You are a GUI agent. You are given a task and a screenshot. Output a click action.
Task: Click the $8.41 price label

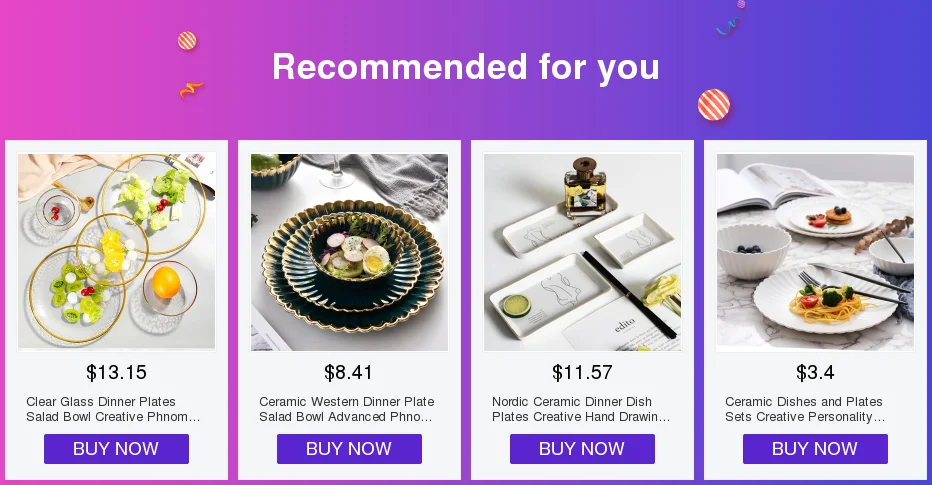348,373
